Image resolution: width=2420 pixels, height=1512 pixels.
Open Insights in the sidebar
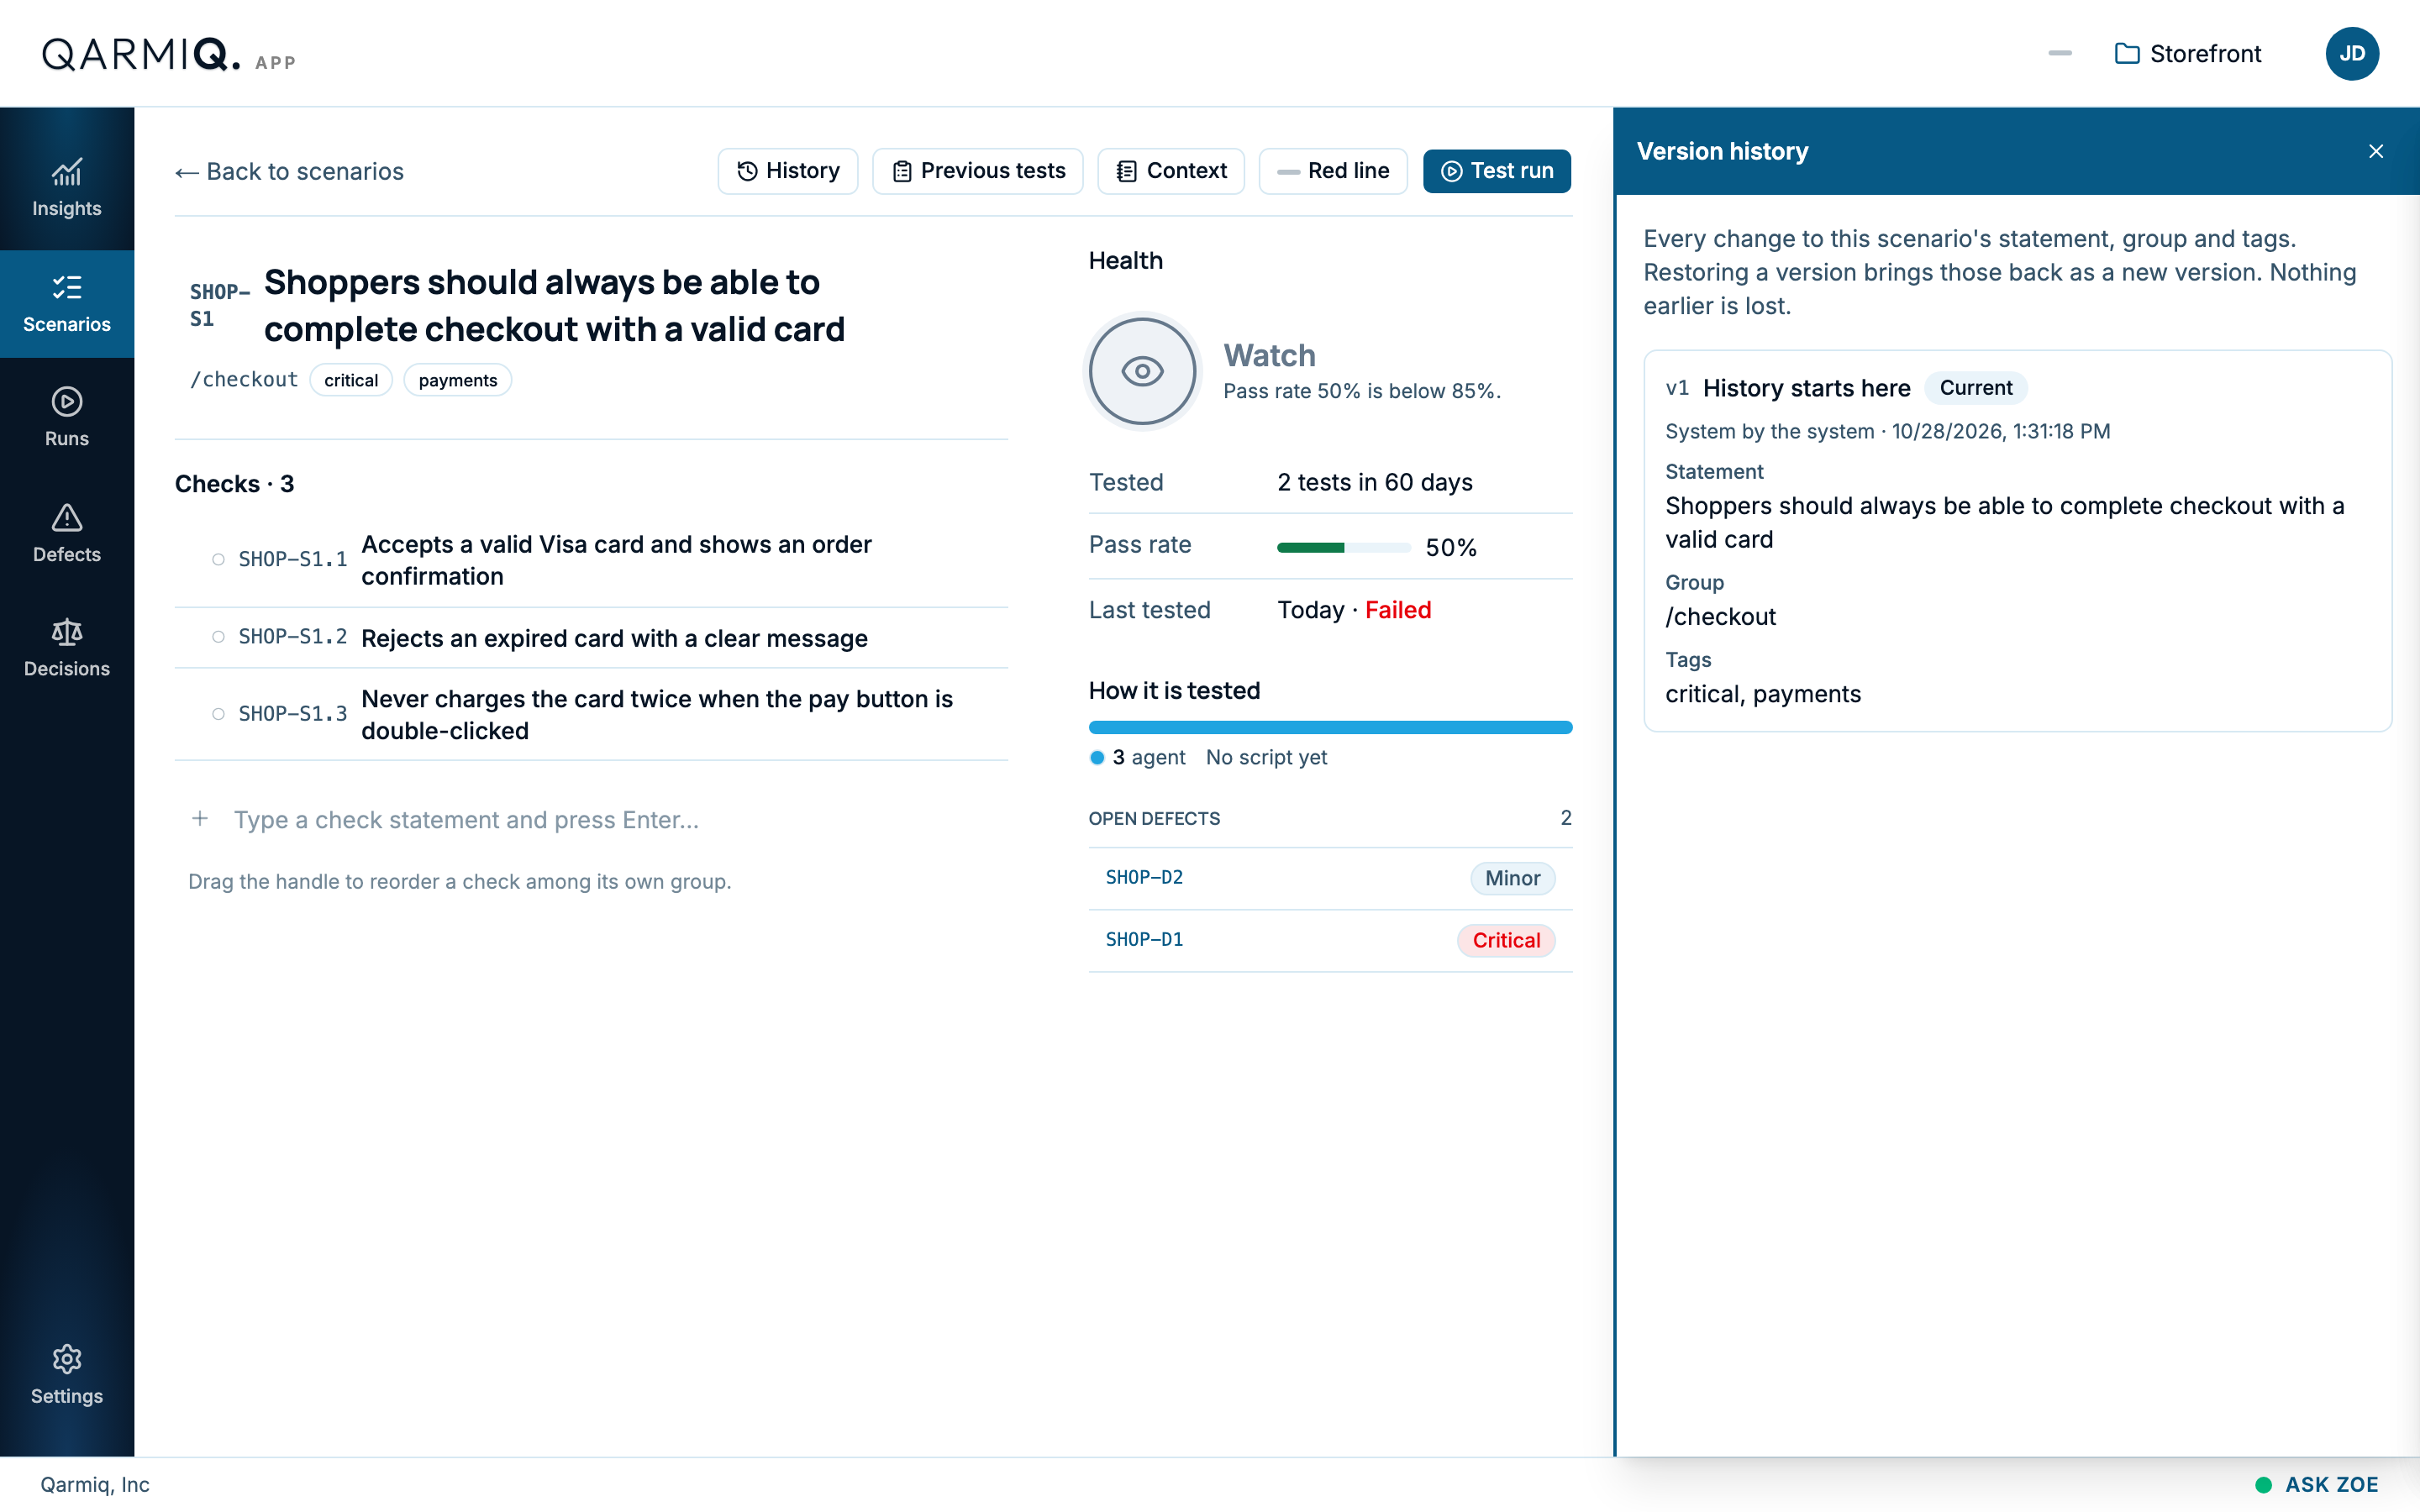click(x=67, y=188)
